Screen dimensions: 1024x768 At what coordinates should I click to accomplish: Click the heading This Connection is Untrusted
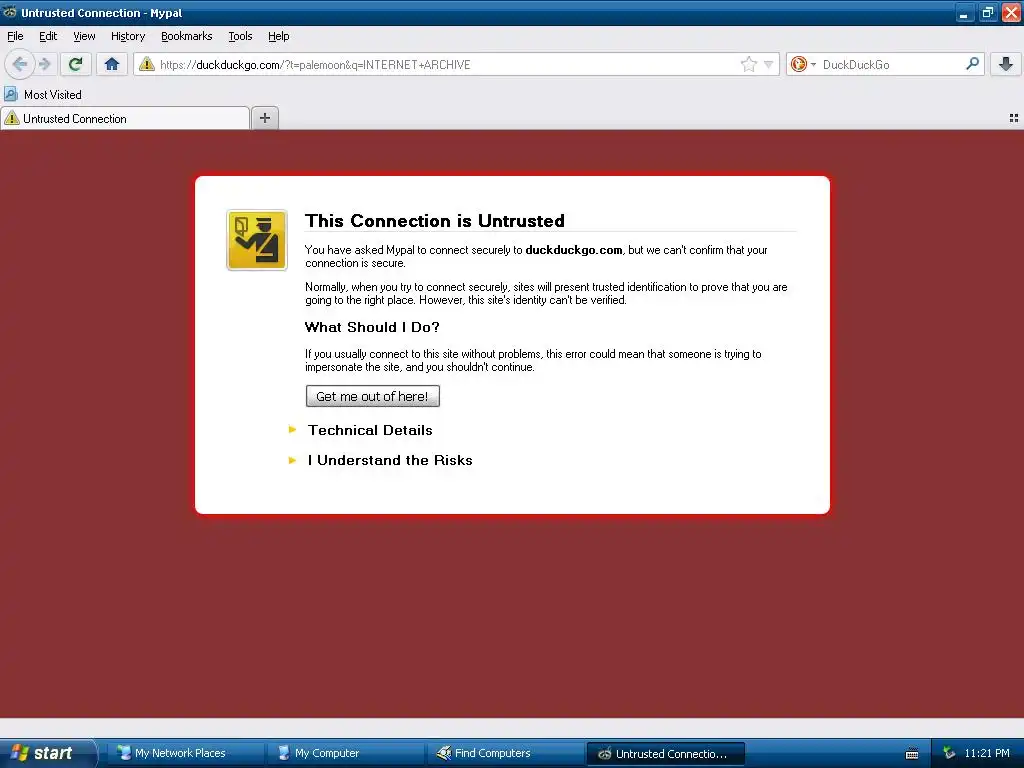tap(434, 221)
